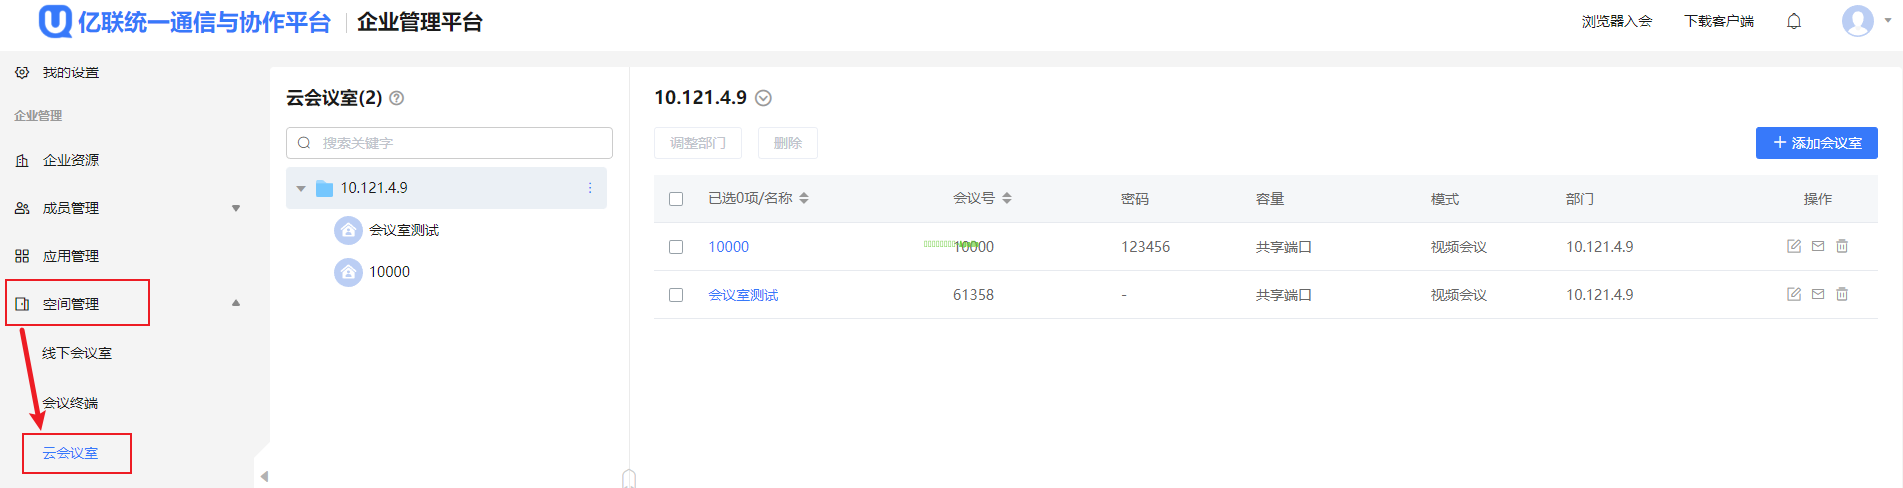Open the user avatar profile menu
Image resolution: width=1903 pixels, height=488 pixels.
tap(1858, 21)
